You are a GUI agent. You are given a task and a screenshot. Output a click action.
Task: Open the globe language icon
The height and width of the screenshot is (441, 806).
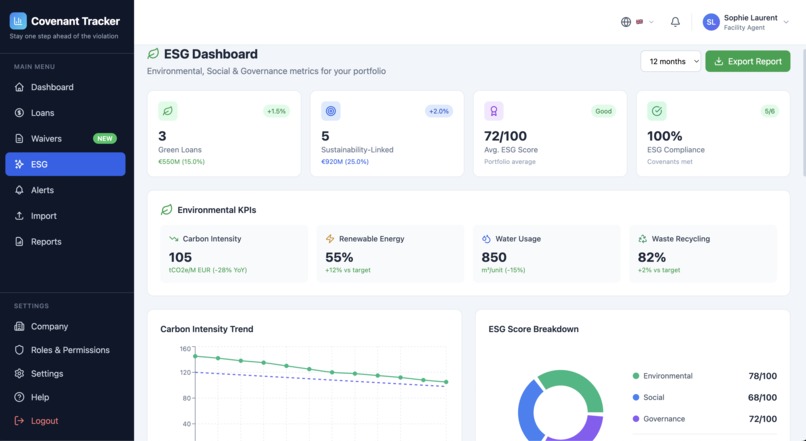[x=626, y=22]
